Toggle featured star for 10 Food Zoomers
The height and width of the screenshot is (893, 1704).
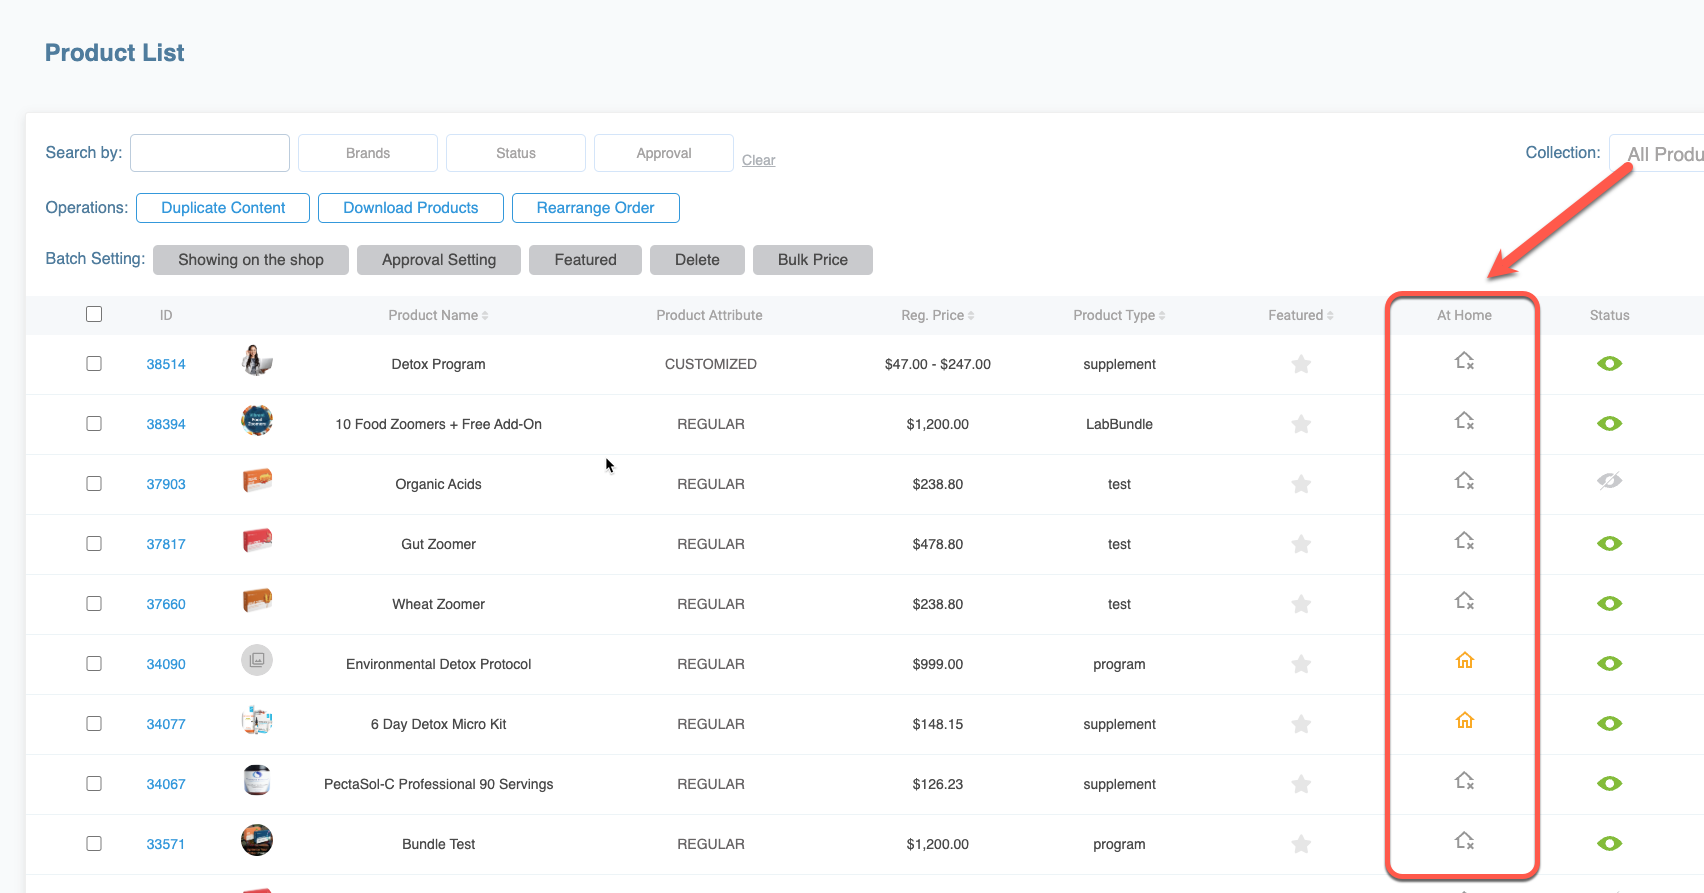coord(1301,424)
